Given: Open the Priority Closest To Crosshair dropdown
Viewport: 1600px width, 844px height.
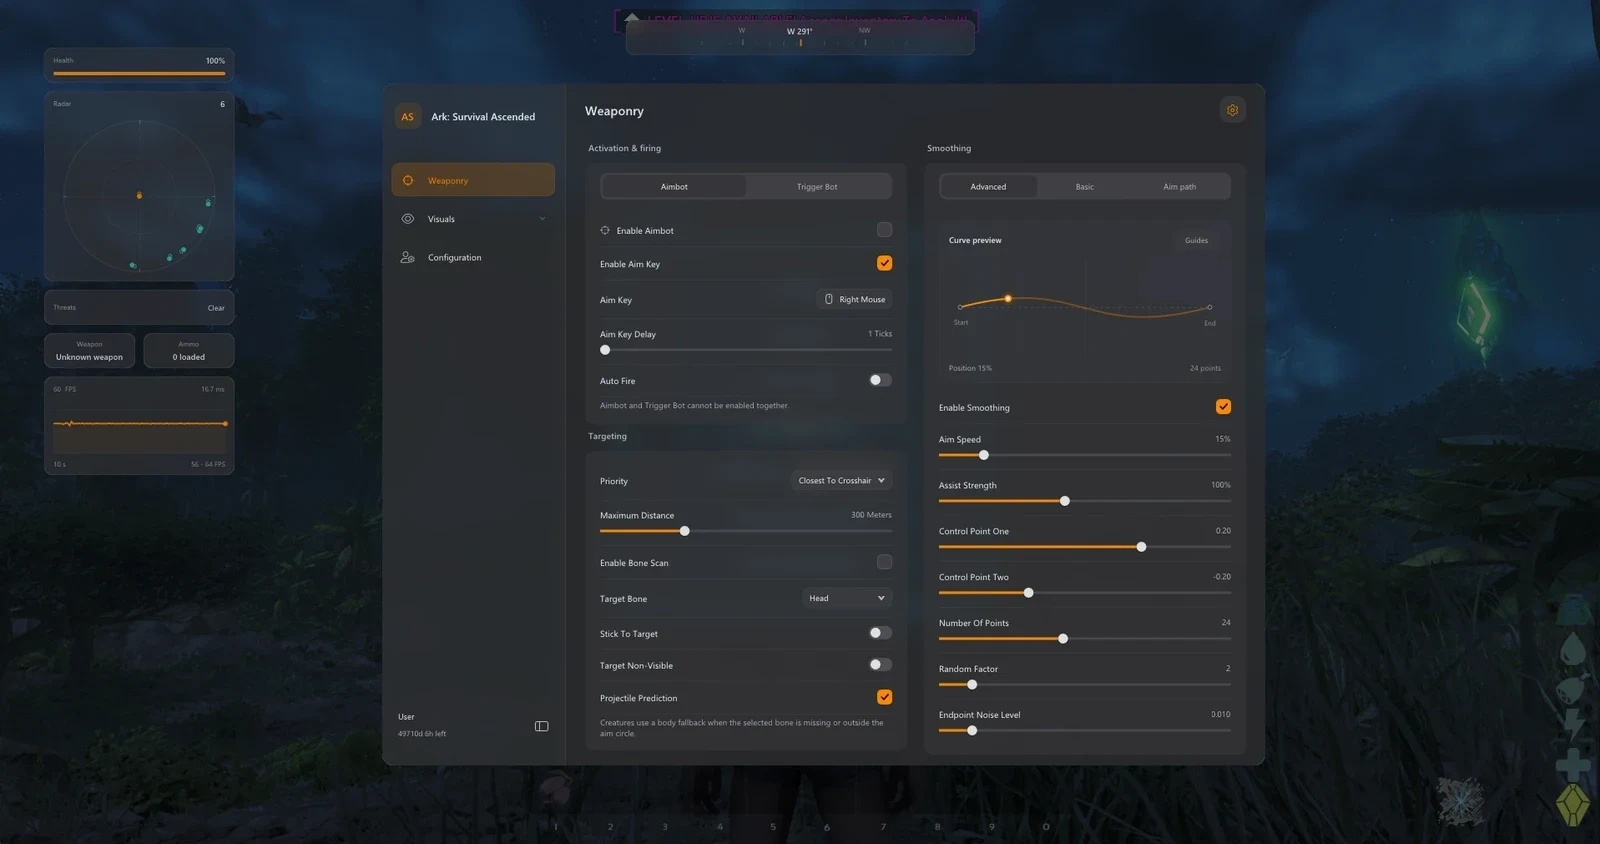Looking at the screenshot, I should pyautogui.click(x=841, y=480).
